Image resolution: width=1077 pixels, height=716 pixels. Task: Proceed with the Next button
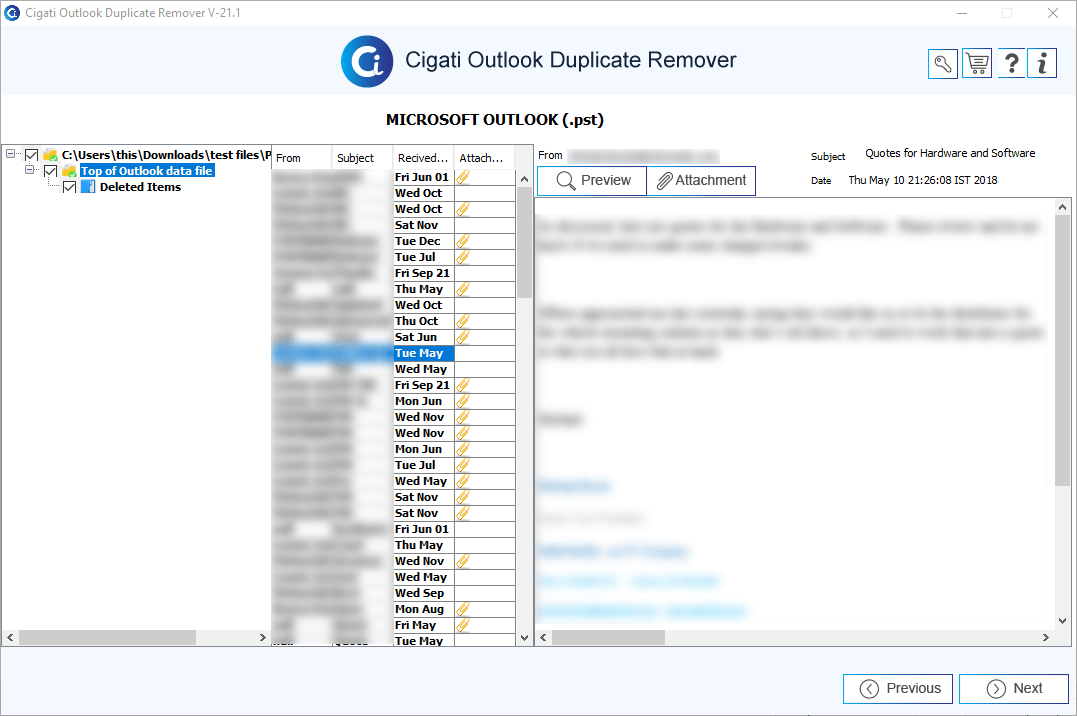(x=1014, y=689)
